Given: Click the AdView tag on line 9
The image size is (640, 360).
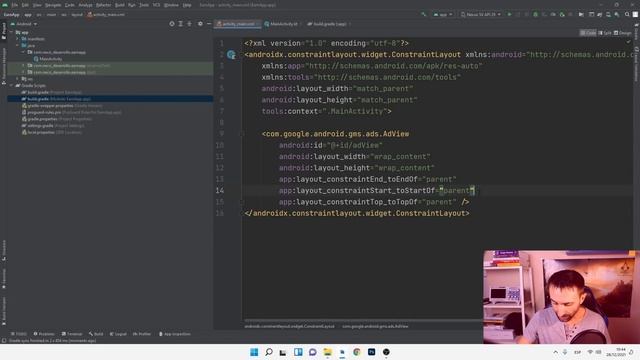Looking at the screenshot, I should coord(336,134).
